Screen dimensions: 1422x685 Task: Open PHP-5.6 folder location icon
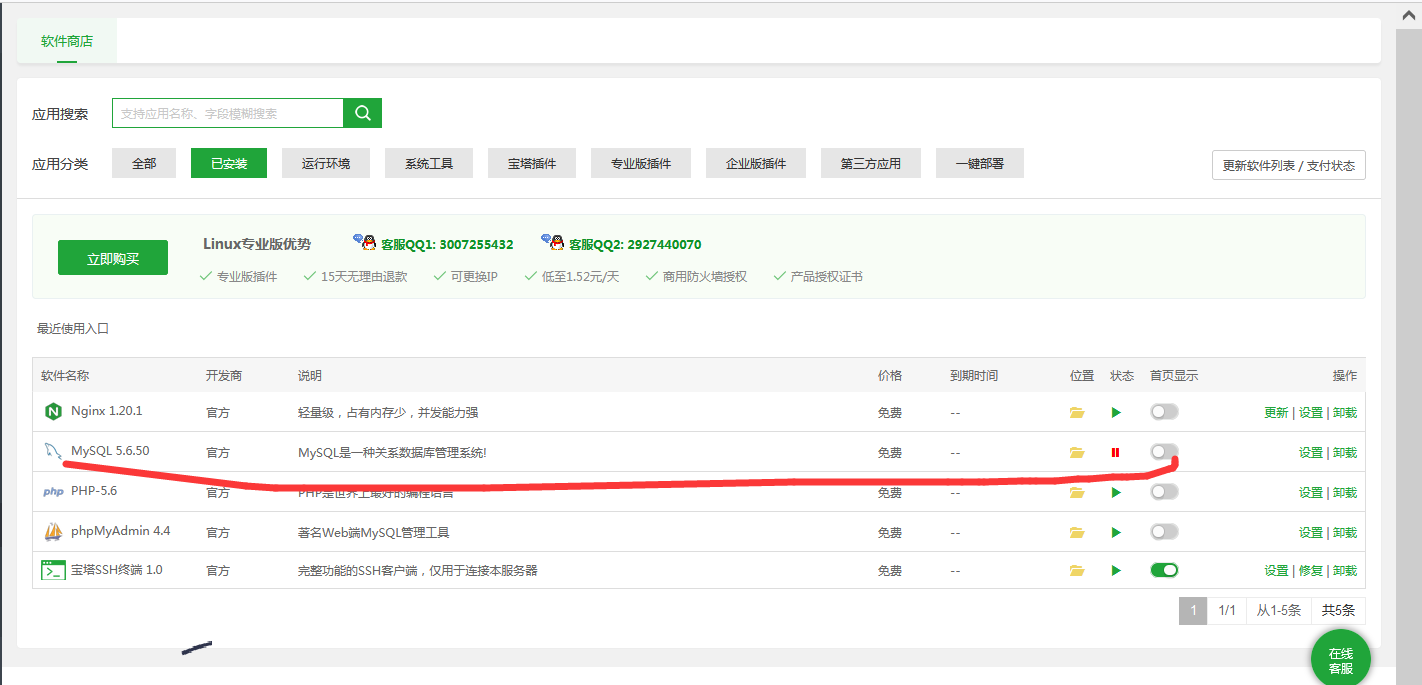click(x=1077, y=492)
